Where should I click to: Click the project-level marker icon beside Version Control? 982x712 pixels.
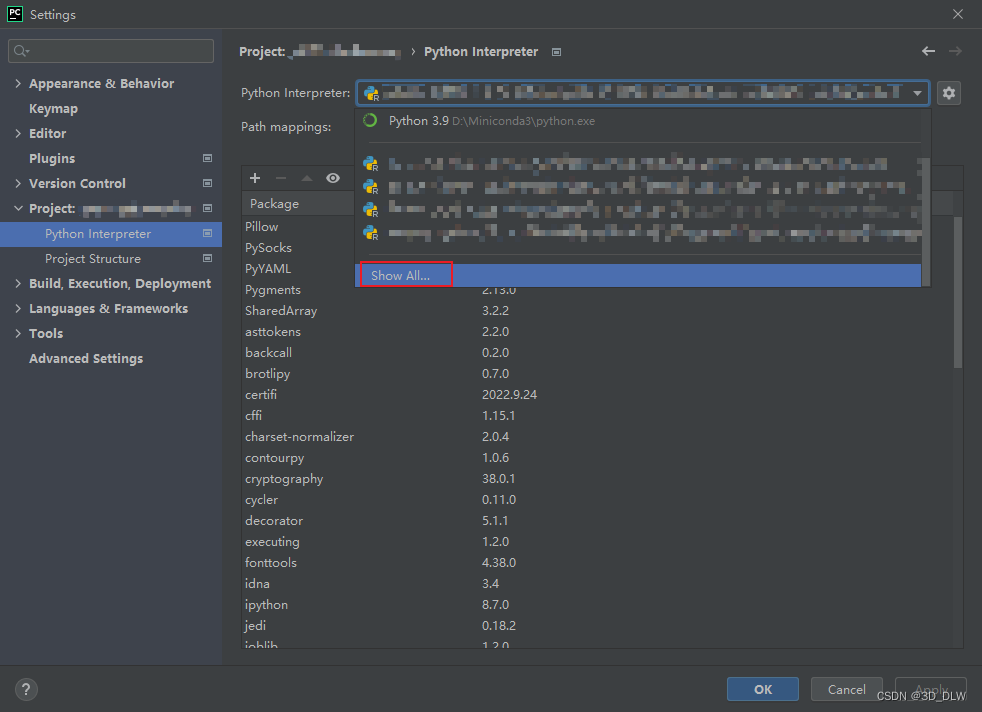[x=207, y=183]
